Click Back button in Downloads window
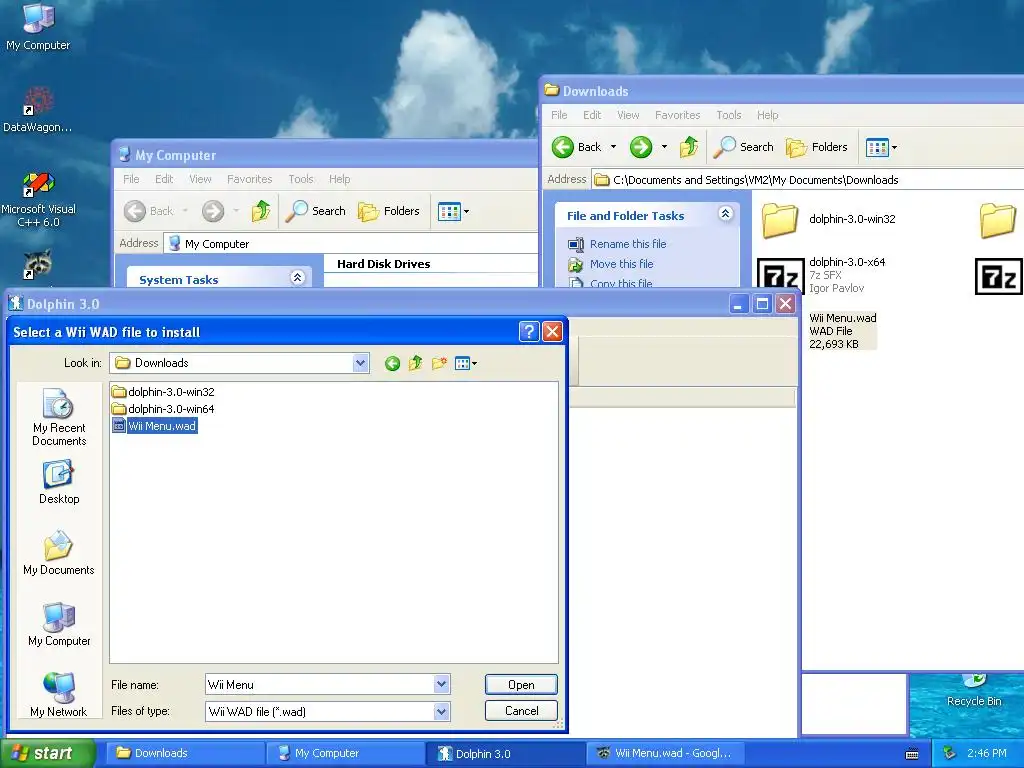 576,147
